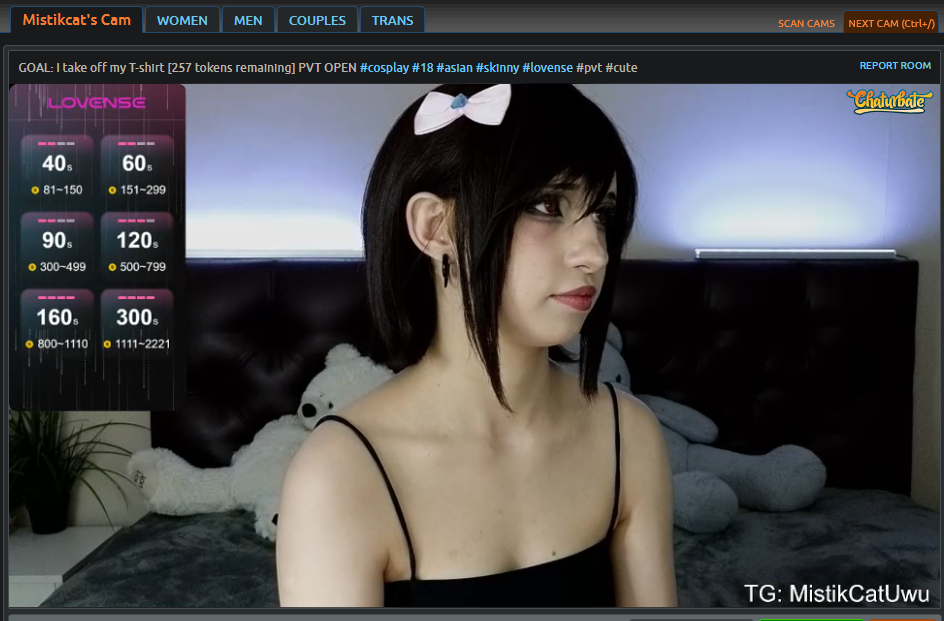Open the #skinny hashtag link
This screenshot has width=944, height=621.
[497, 67]
